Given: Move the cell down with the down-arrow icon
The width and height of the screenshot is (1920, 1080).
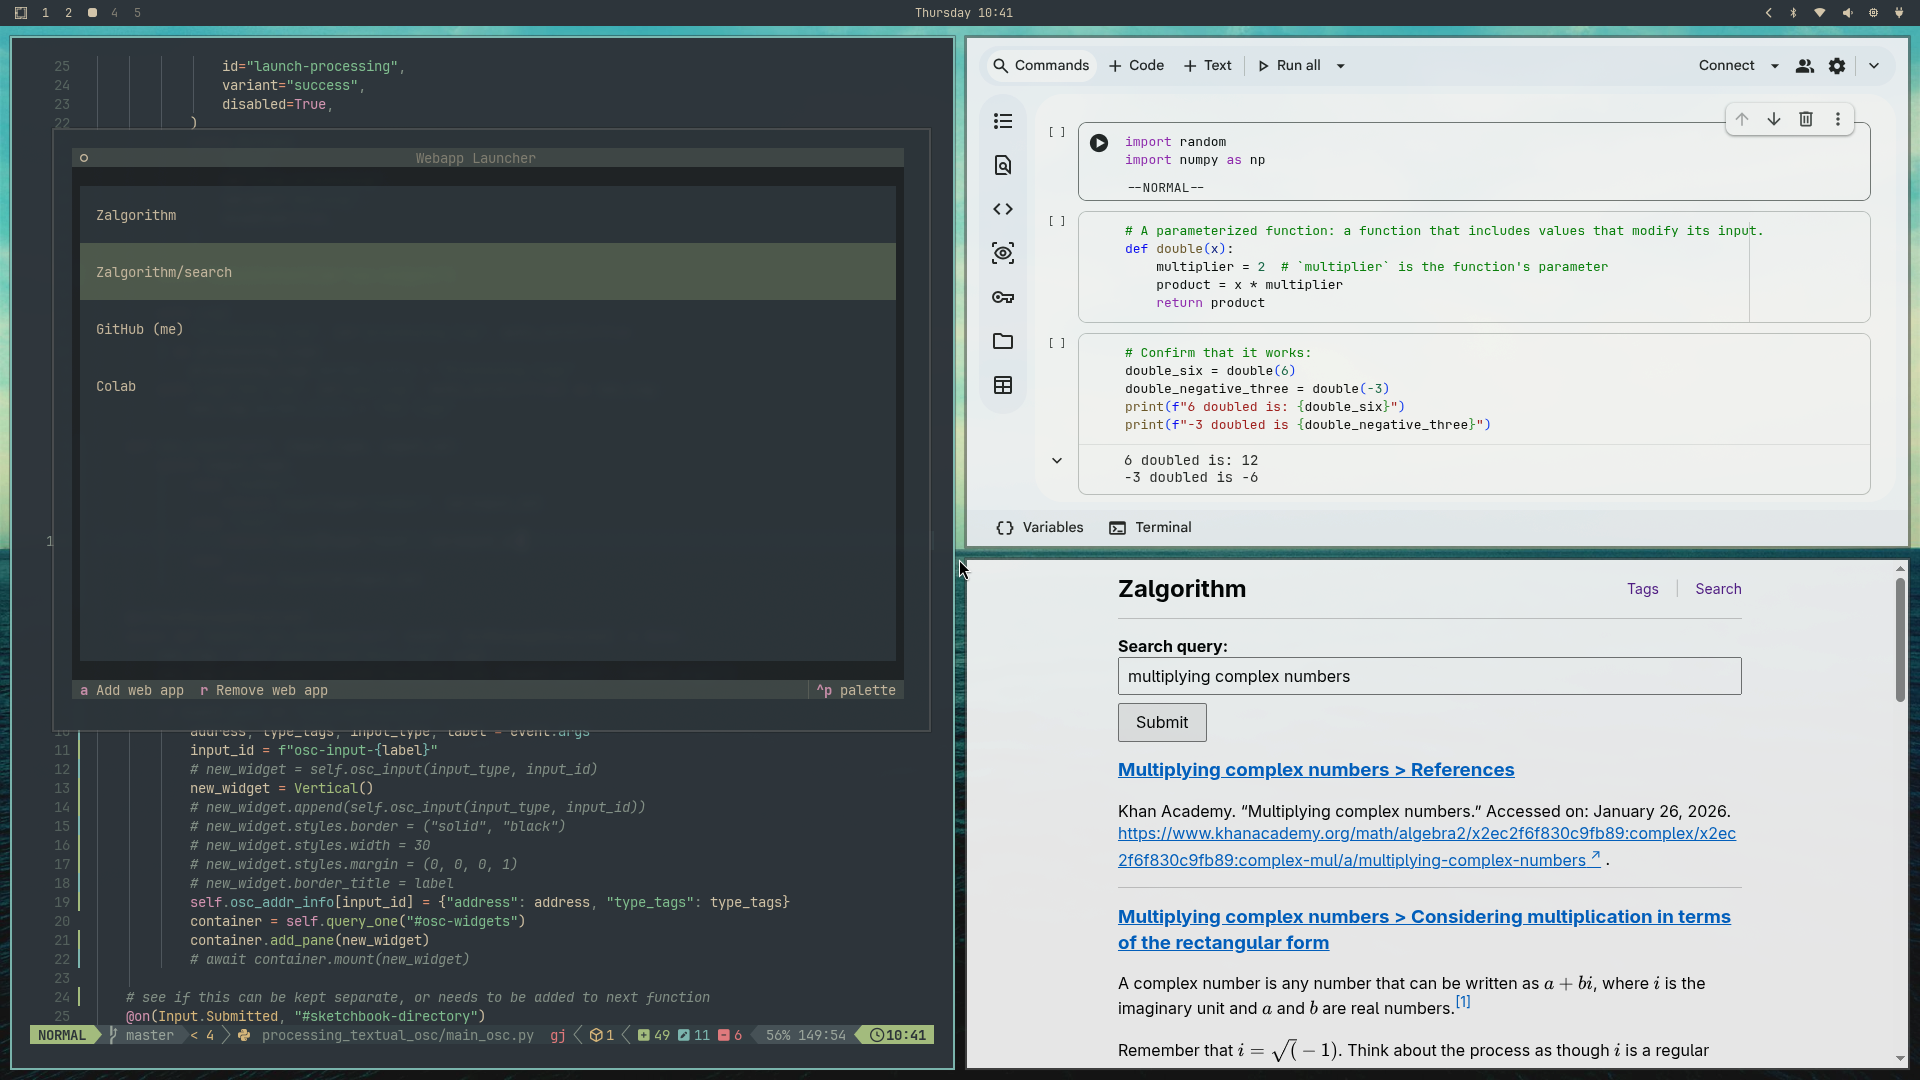Looking at the screenshot, I should (x=1774, y=119).
